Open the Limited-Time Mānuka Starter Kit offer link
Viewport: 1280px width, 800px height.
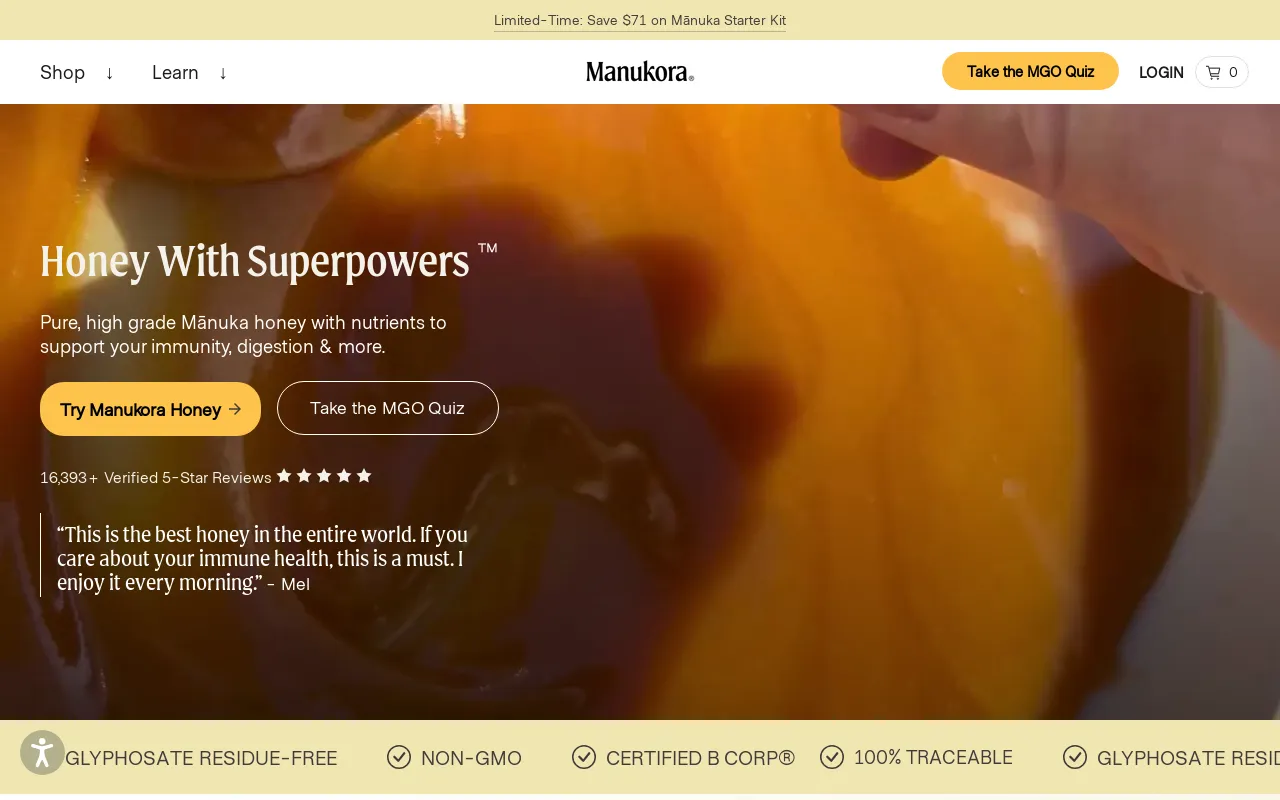point(640,20)
